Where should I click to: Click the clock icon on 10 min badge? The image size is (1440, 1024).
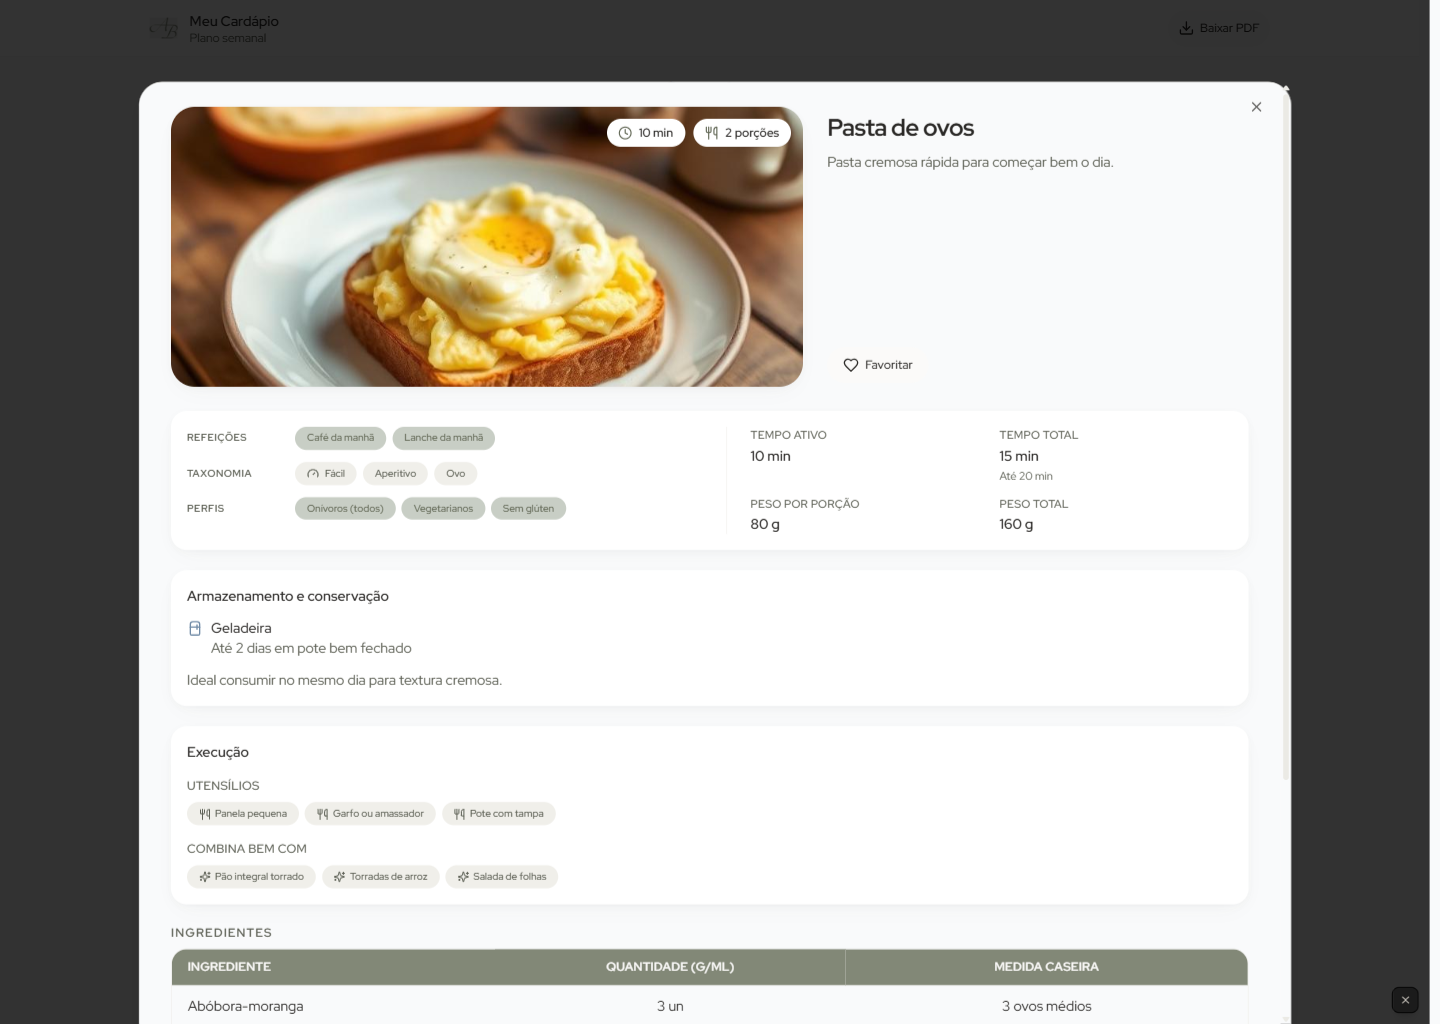tap(625, 133)
